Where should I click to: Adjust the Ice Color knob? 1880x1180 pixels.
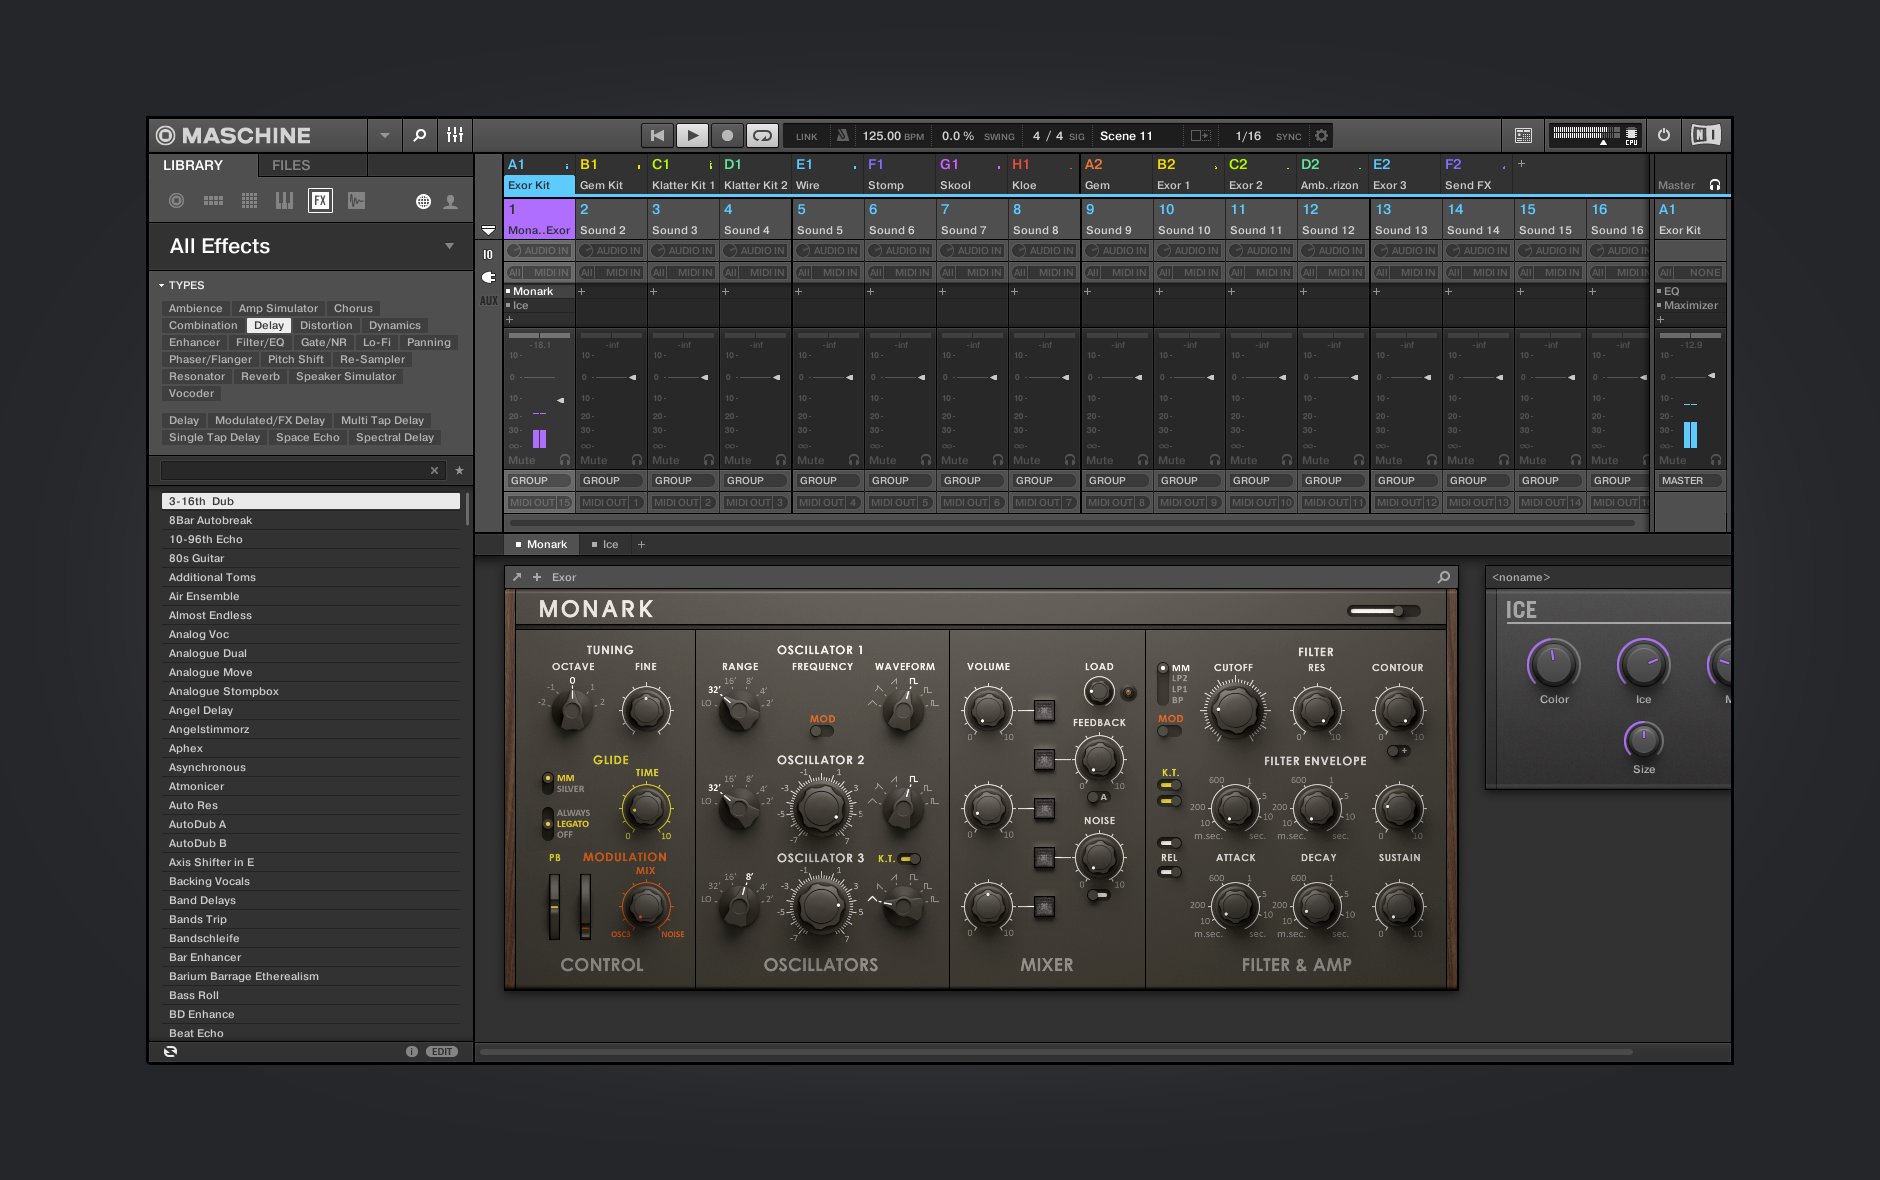[1553, 664]
